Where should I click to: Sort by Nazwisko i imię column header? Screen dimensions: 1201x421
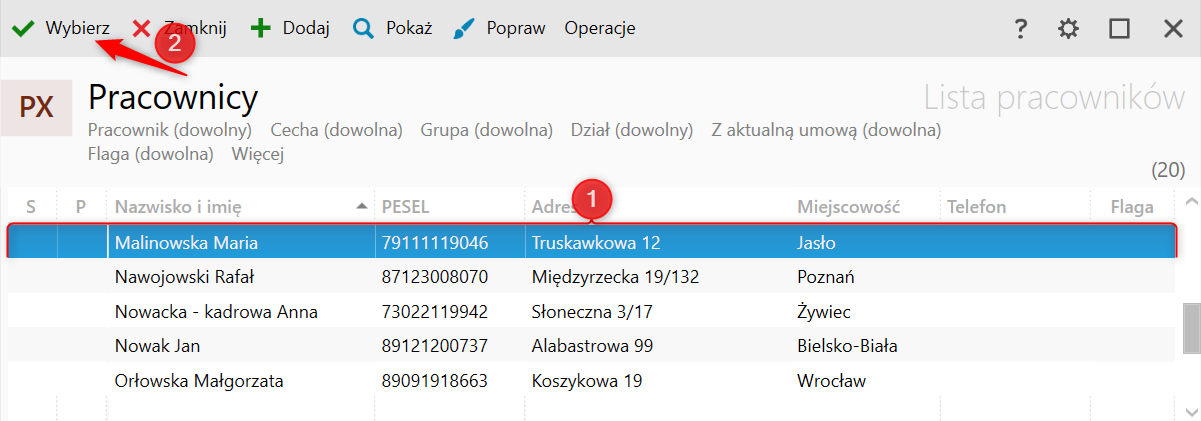coord(177,207)
